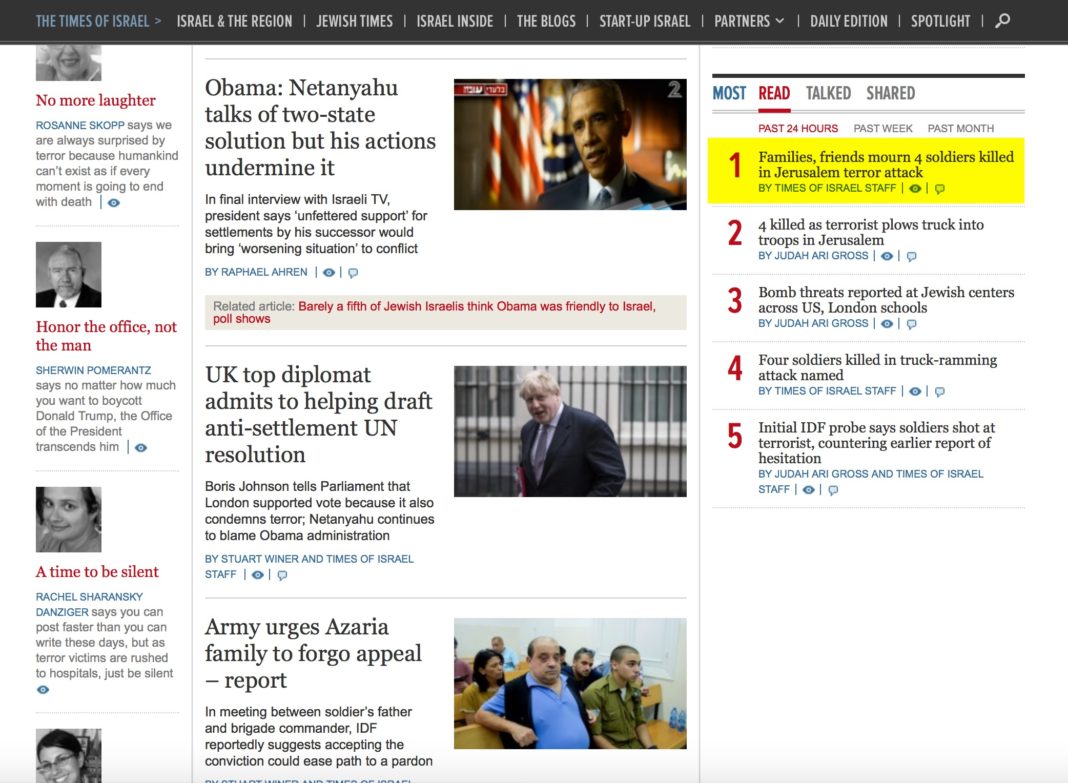The width and height of the screenshot is (1068, 783).
Task: Open The Blogs section
Action: (546, 21)
